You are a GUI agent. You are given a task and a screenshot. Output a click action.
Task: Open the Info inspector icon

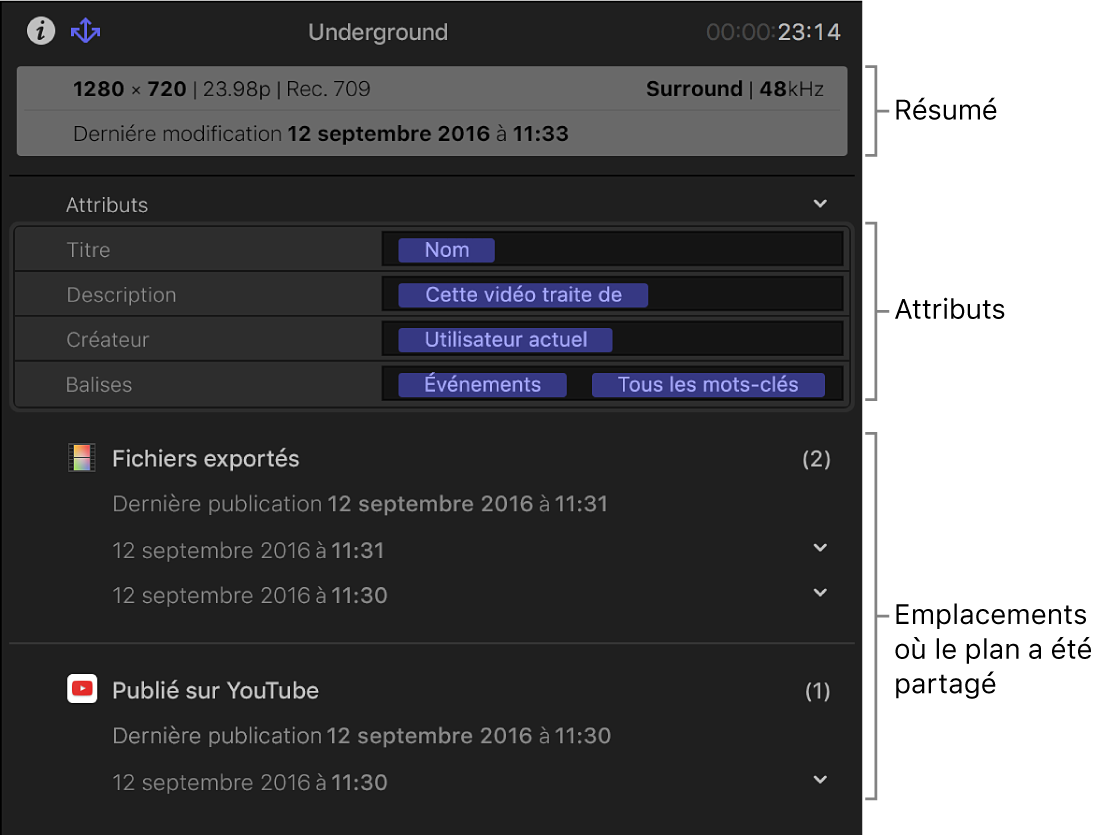(41, 31)
